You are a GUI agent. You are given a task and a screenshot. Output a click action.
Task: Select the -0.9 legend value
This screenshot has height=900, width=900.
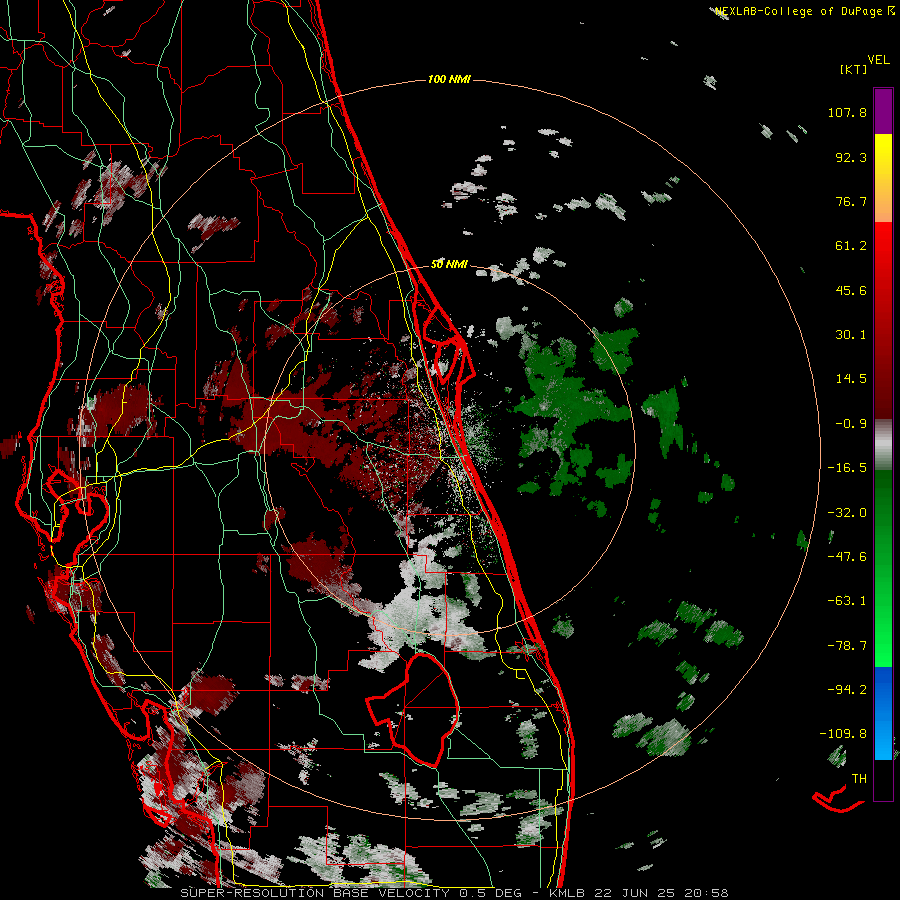pos(851,424)
